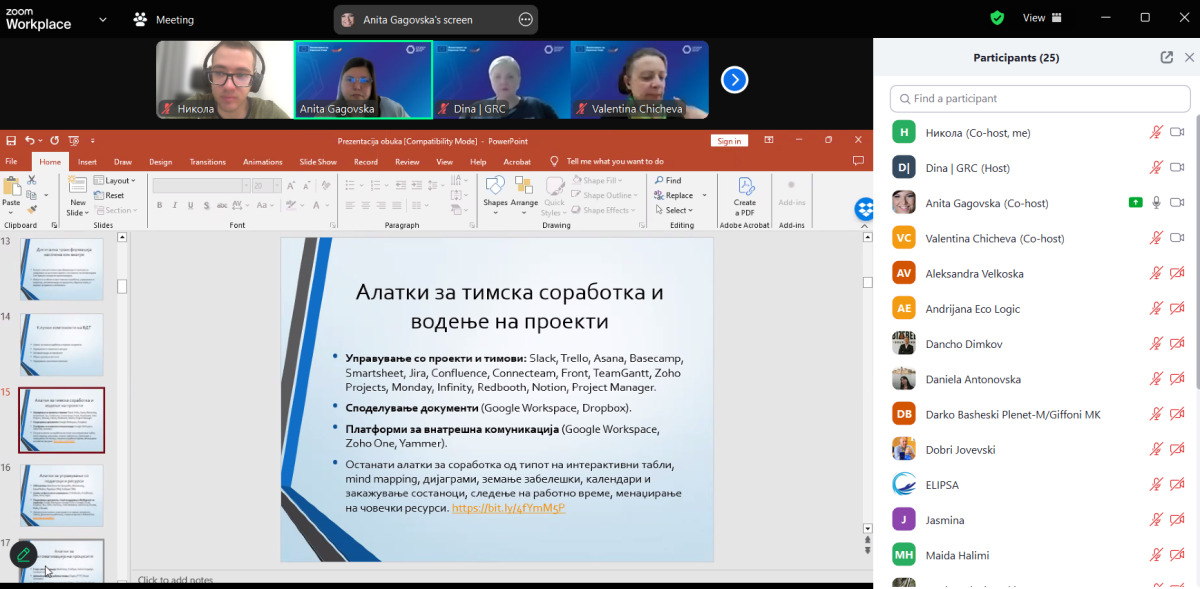Screen dimensions: 1200x589
Task: Open the Zoom View dropdown
Action: pyautogui.click(x=1041, y=18)
